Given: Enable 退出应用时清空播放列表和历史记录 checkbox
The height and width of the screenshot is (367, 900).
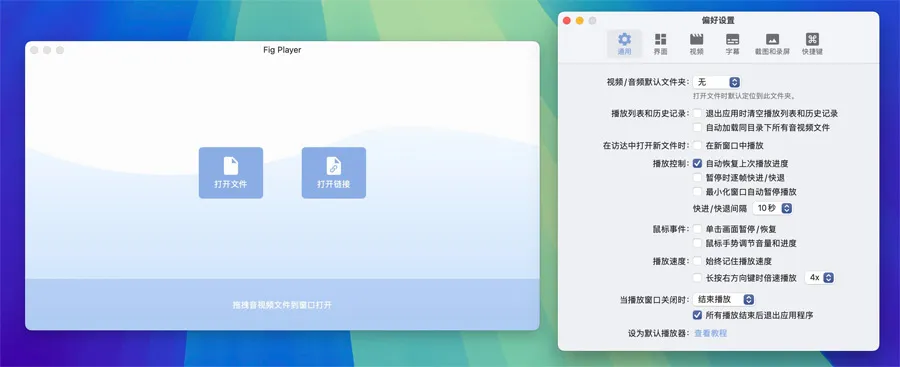Looking at the screenshot, I should pos(697,114).
